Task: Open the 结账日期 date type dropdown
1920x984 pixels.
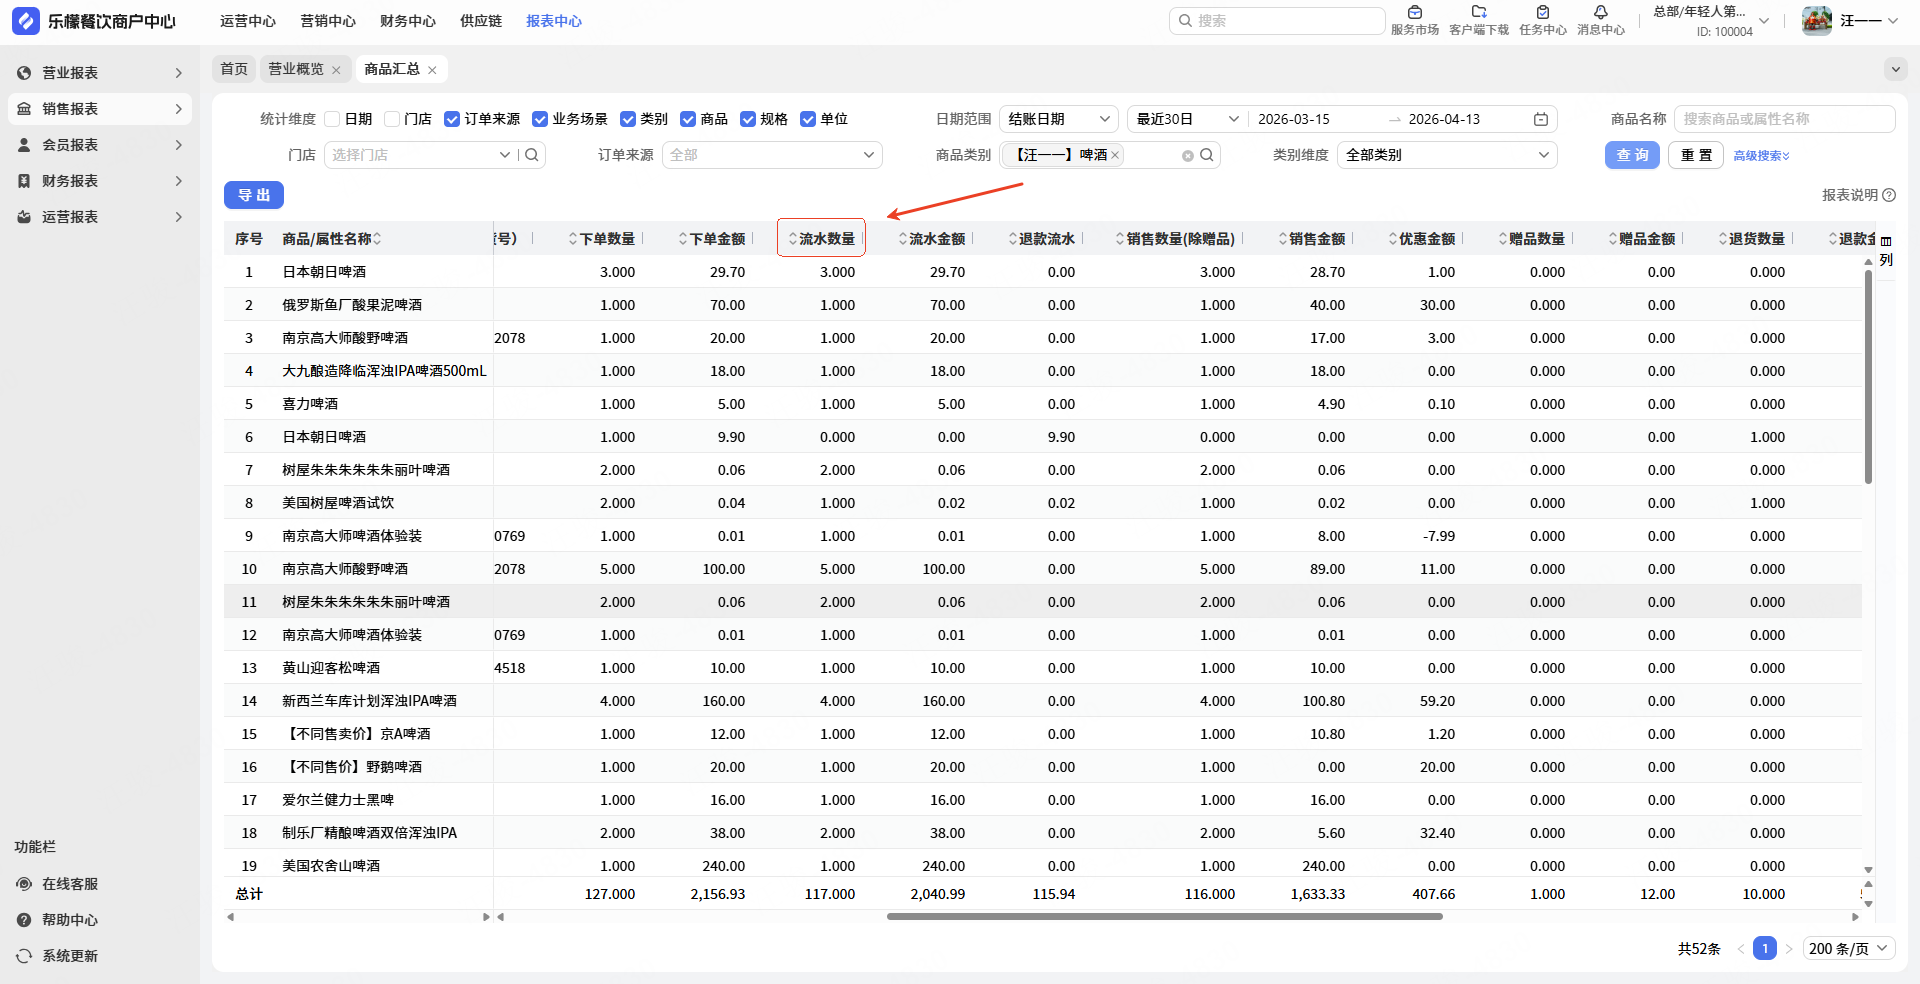Action: (x=1058, y=119)
